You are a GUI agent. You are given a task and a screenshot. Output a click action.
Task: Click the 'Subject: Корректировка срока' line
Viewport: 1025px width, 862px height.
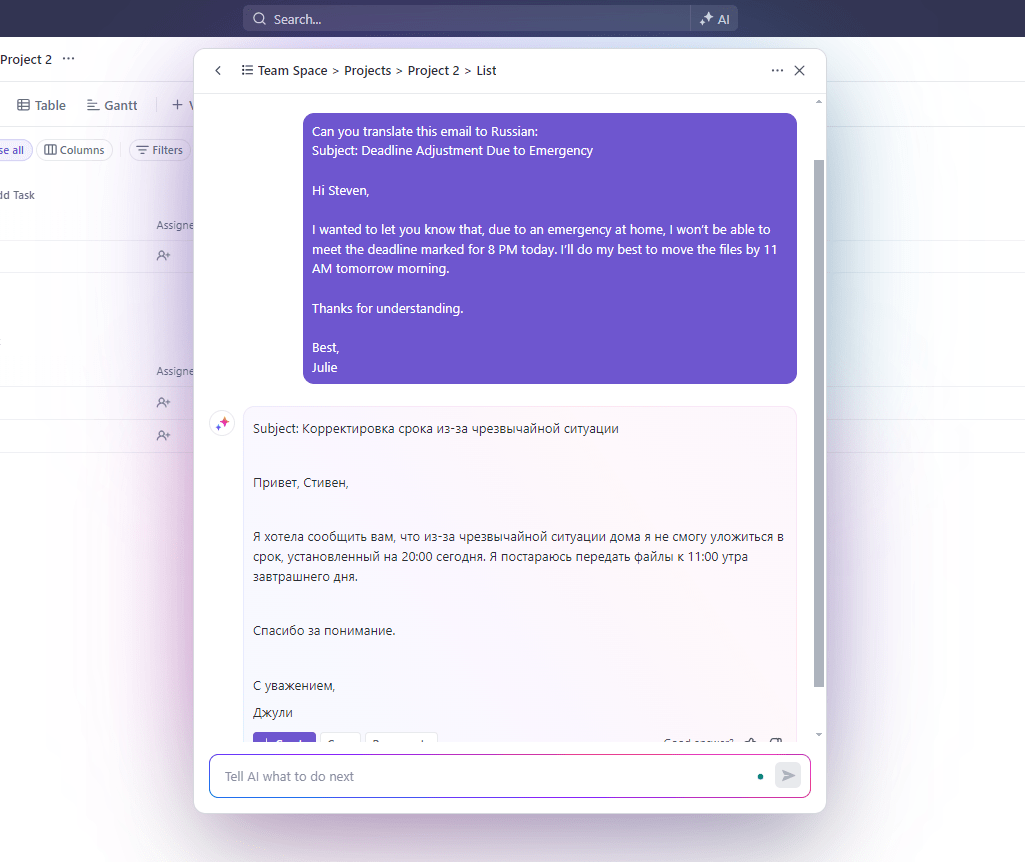click(435, 429)
